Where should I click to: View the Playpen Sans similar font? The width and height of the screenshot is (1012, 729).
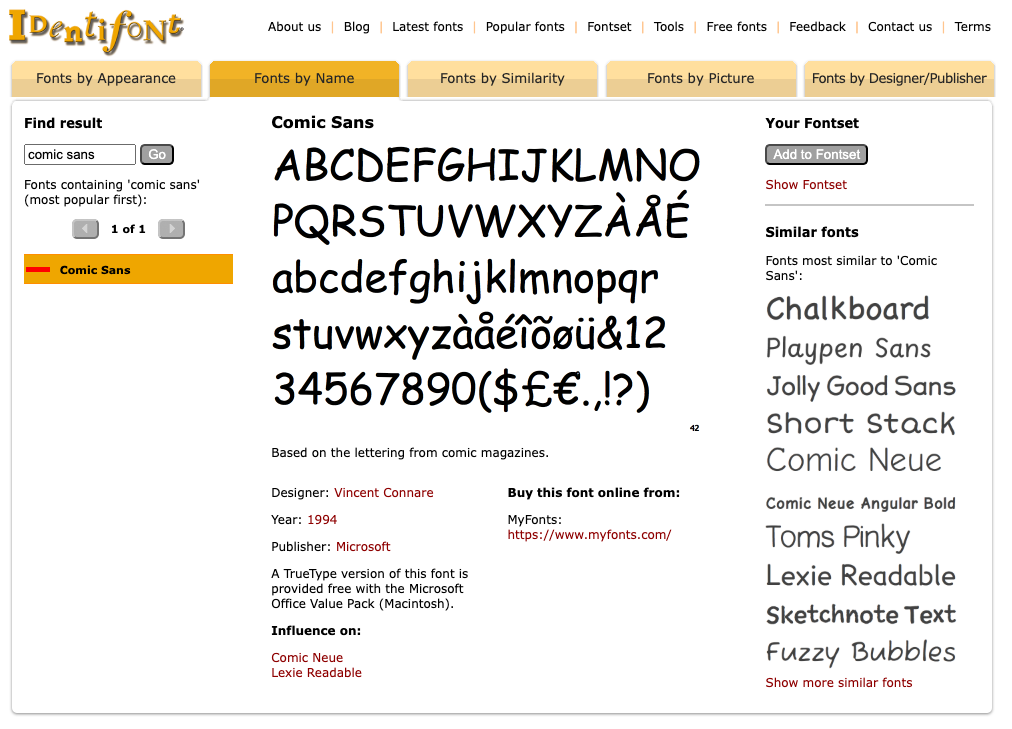click(x=849, y=349)
